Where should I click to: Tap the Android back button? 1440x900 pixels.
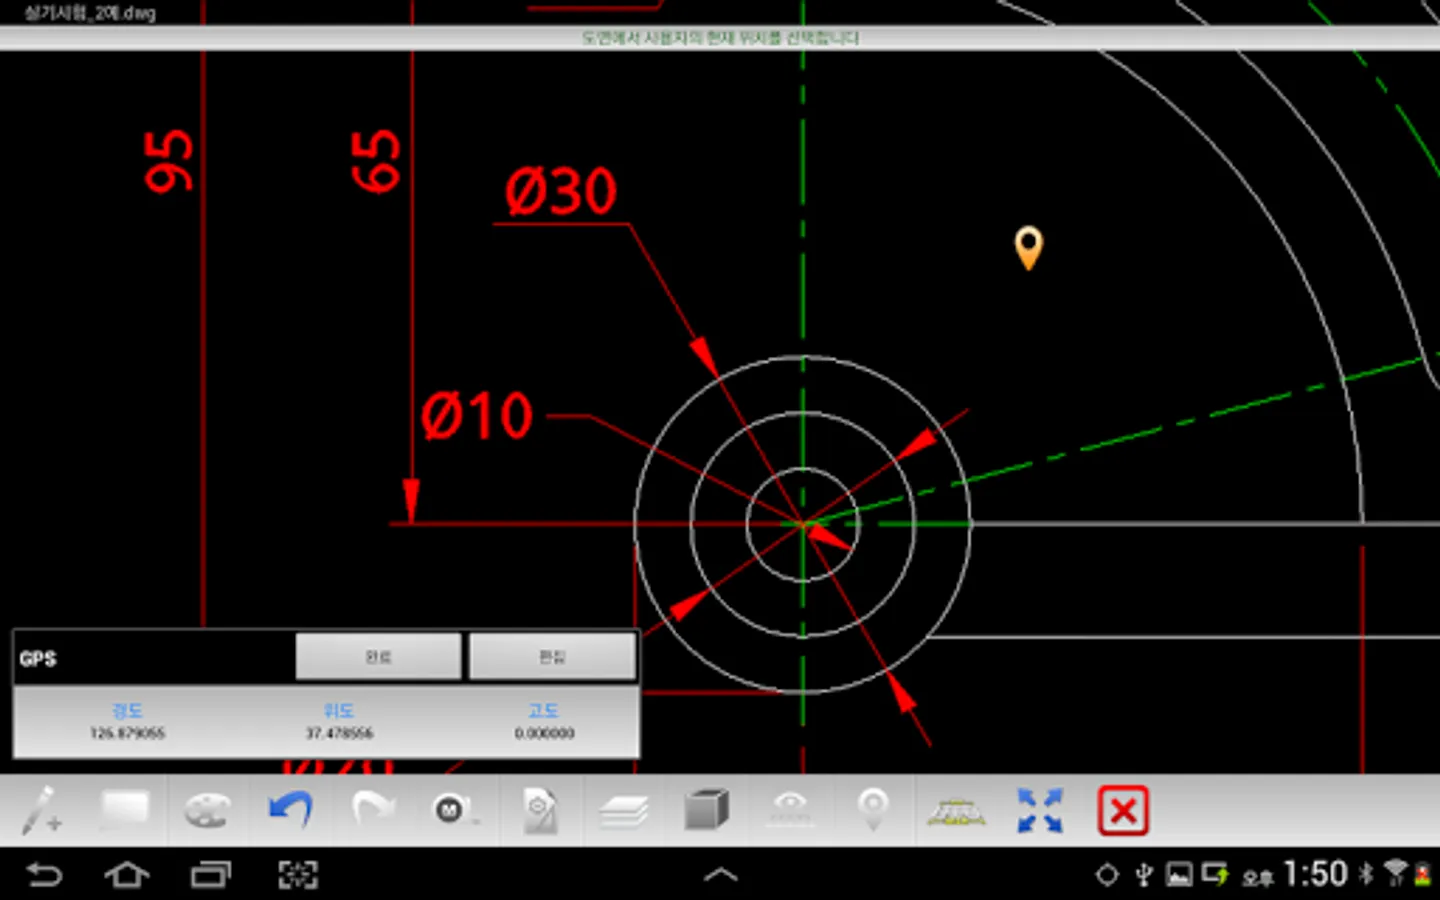point(45,875)
